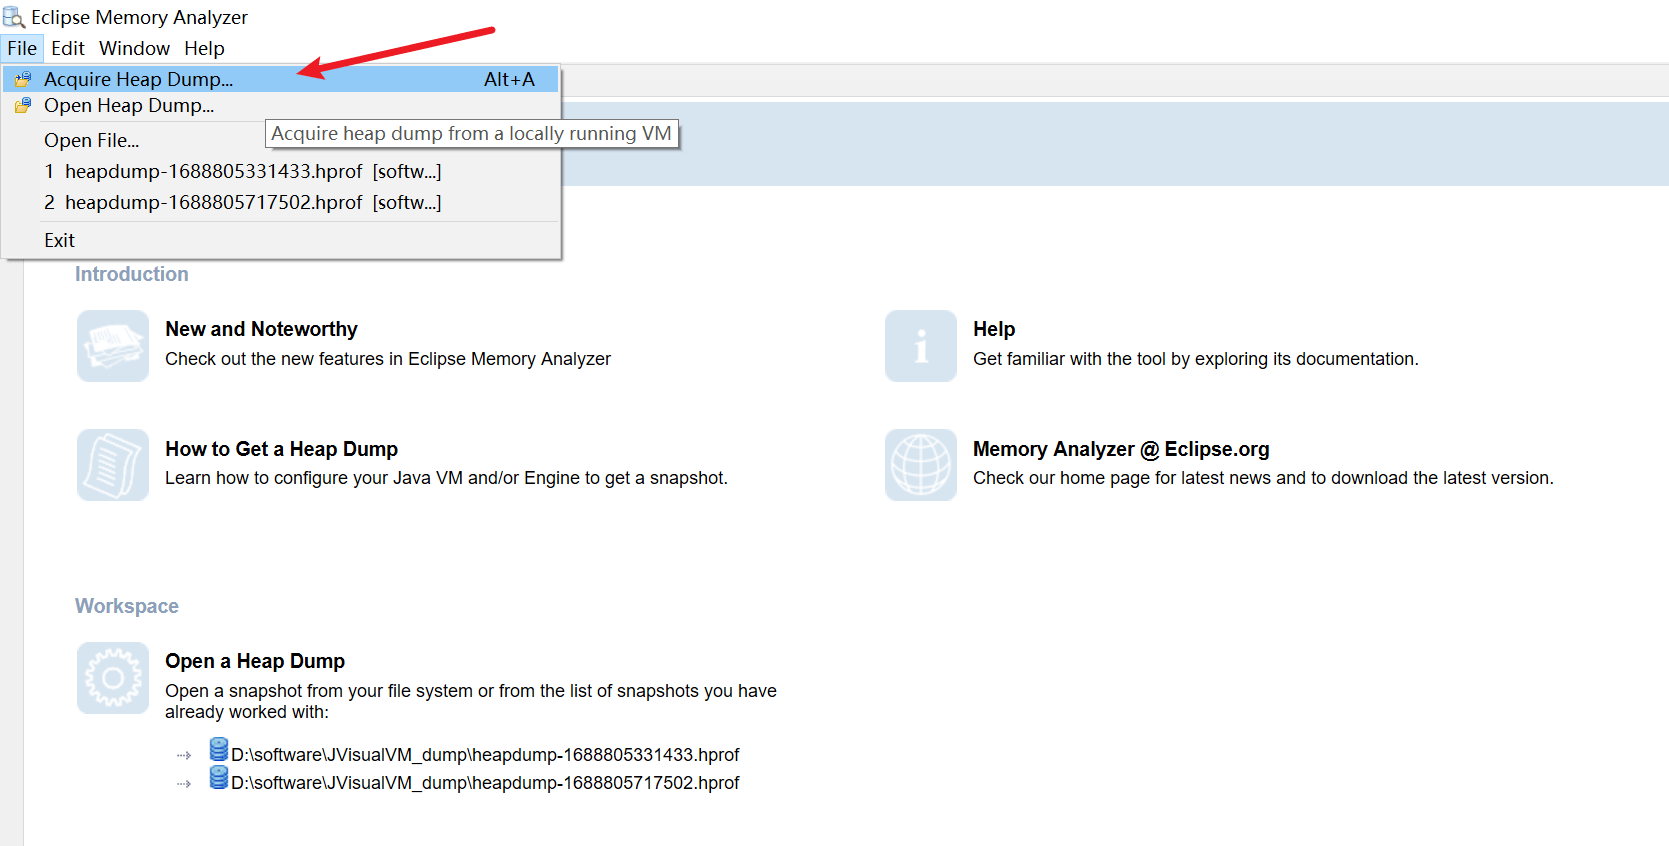1669x846 pixels.
Task: Click the Memory Analyzer globe icon
Action: pyautogui.click(x=920, y=465)
